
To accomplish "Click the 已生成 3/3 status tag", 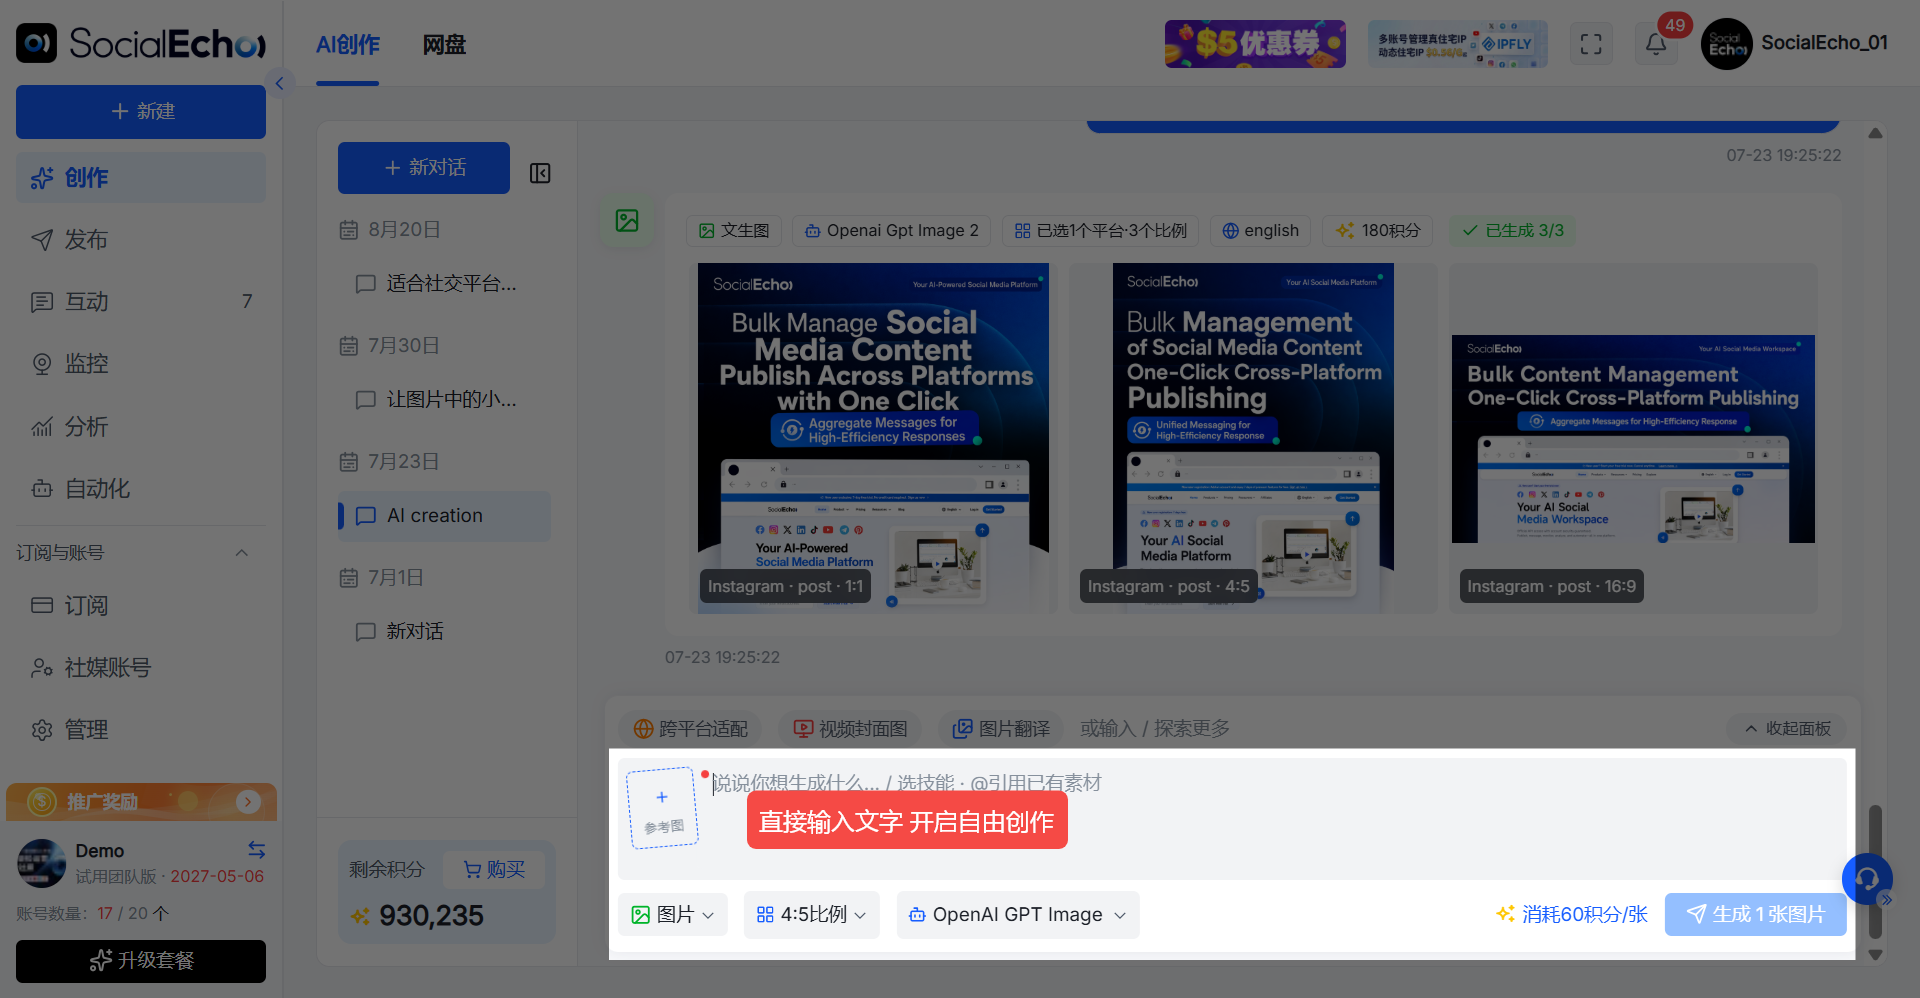I will click(1513, 231).
